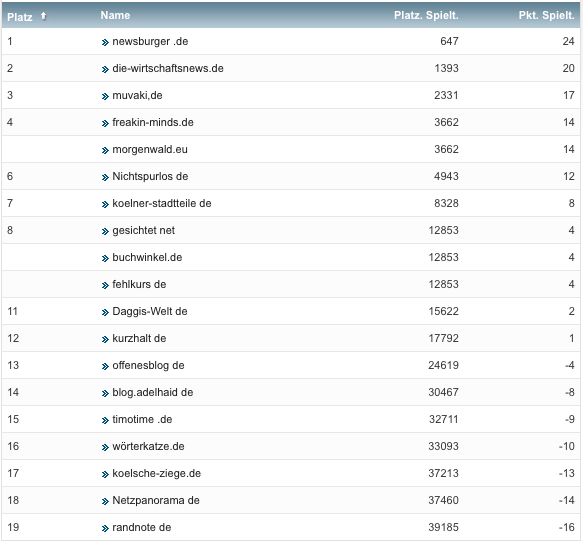The image size is (583, 544).
Task: Click the arrow icon before blog.adelhaid de
Action: pyautogui.click(x=105, y=393)
